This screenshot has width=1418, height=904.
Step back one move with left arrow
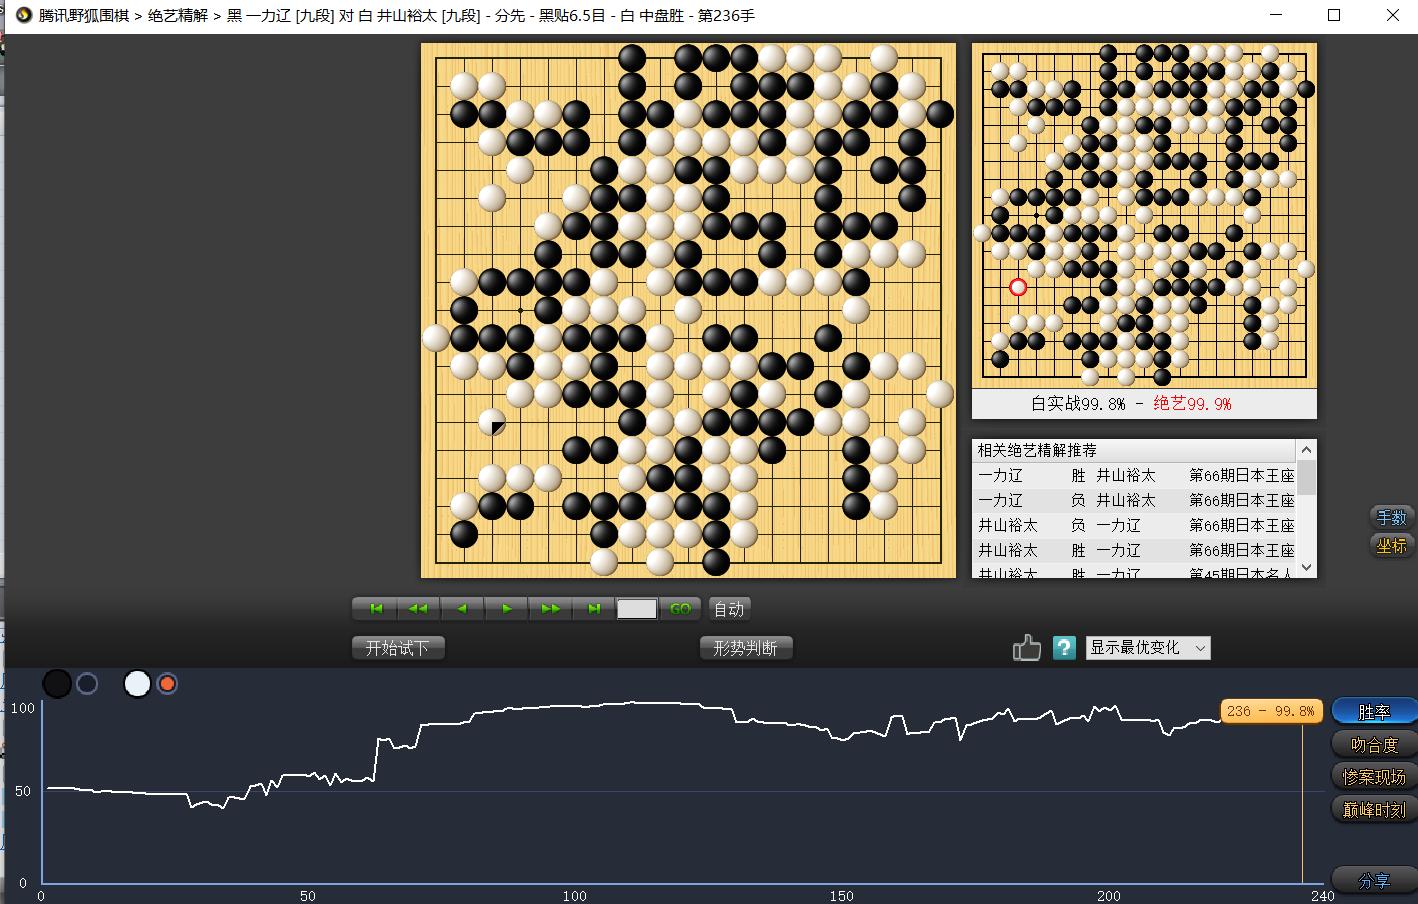(x=462, y=608)
